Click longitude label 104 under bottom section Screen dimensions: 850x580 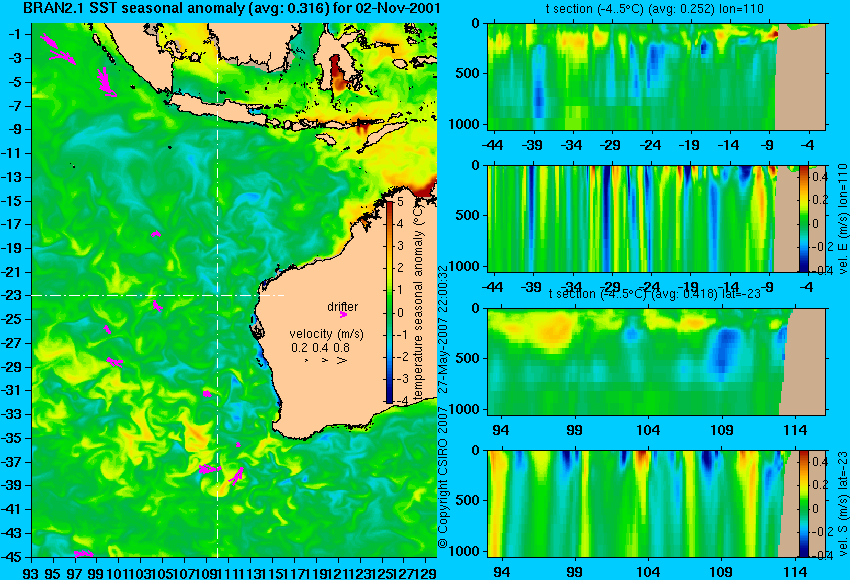pos(648,572)
